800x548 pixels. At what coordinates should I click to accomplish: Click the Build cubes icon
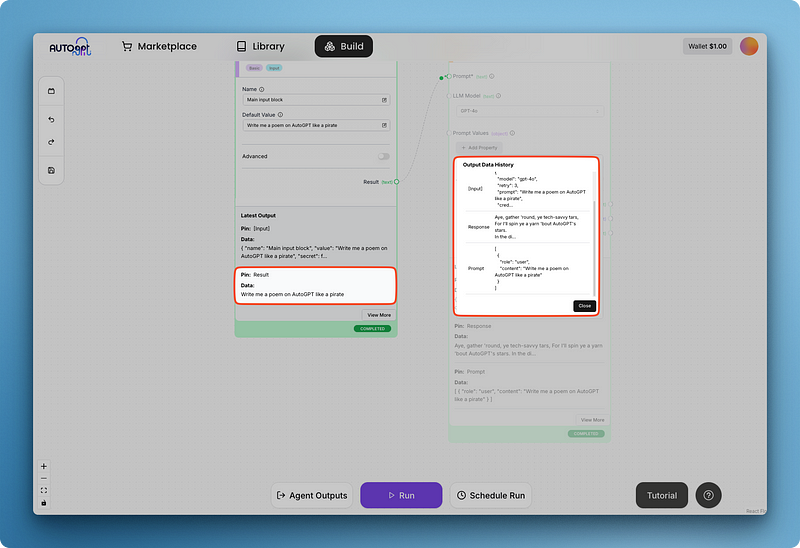330,46
